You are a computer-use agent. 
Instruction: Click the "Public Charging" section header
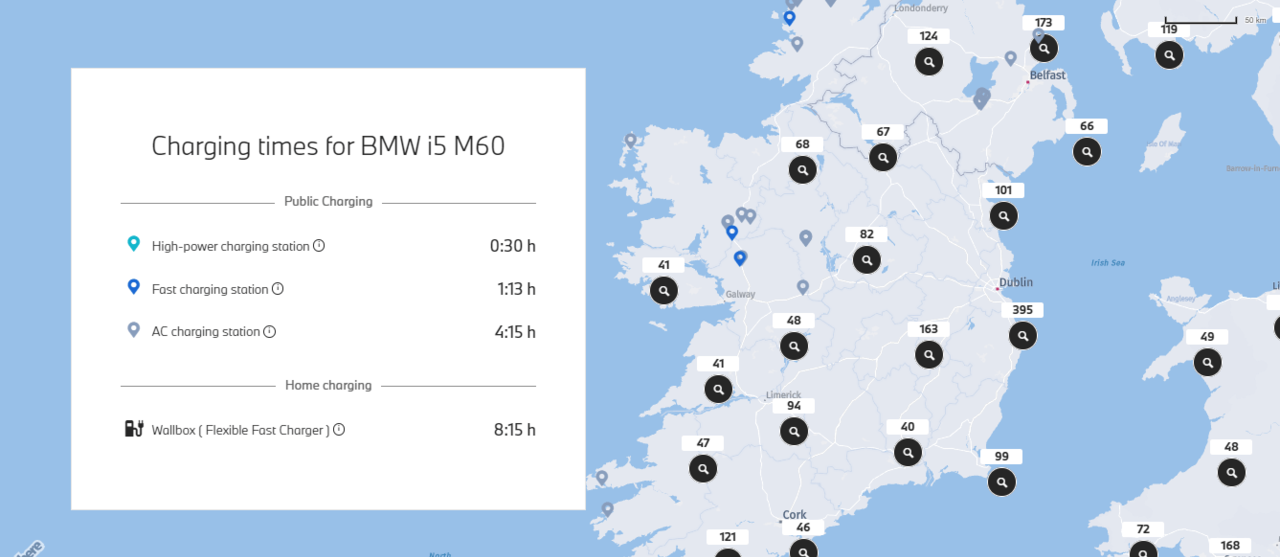click(328, 201)
